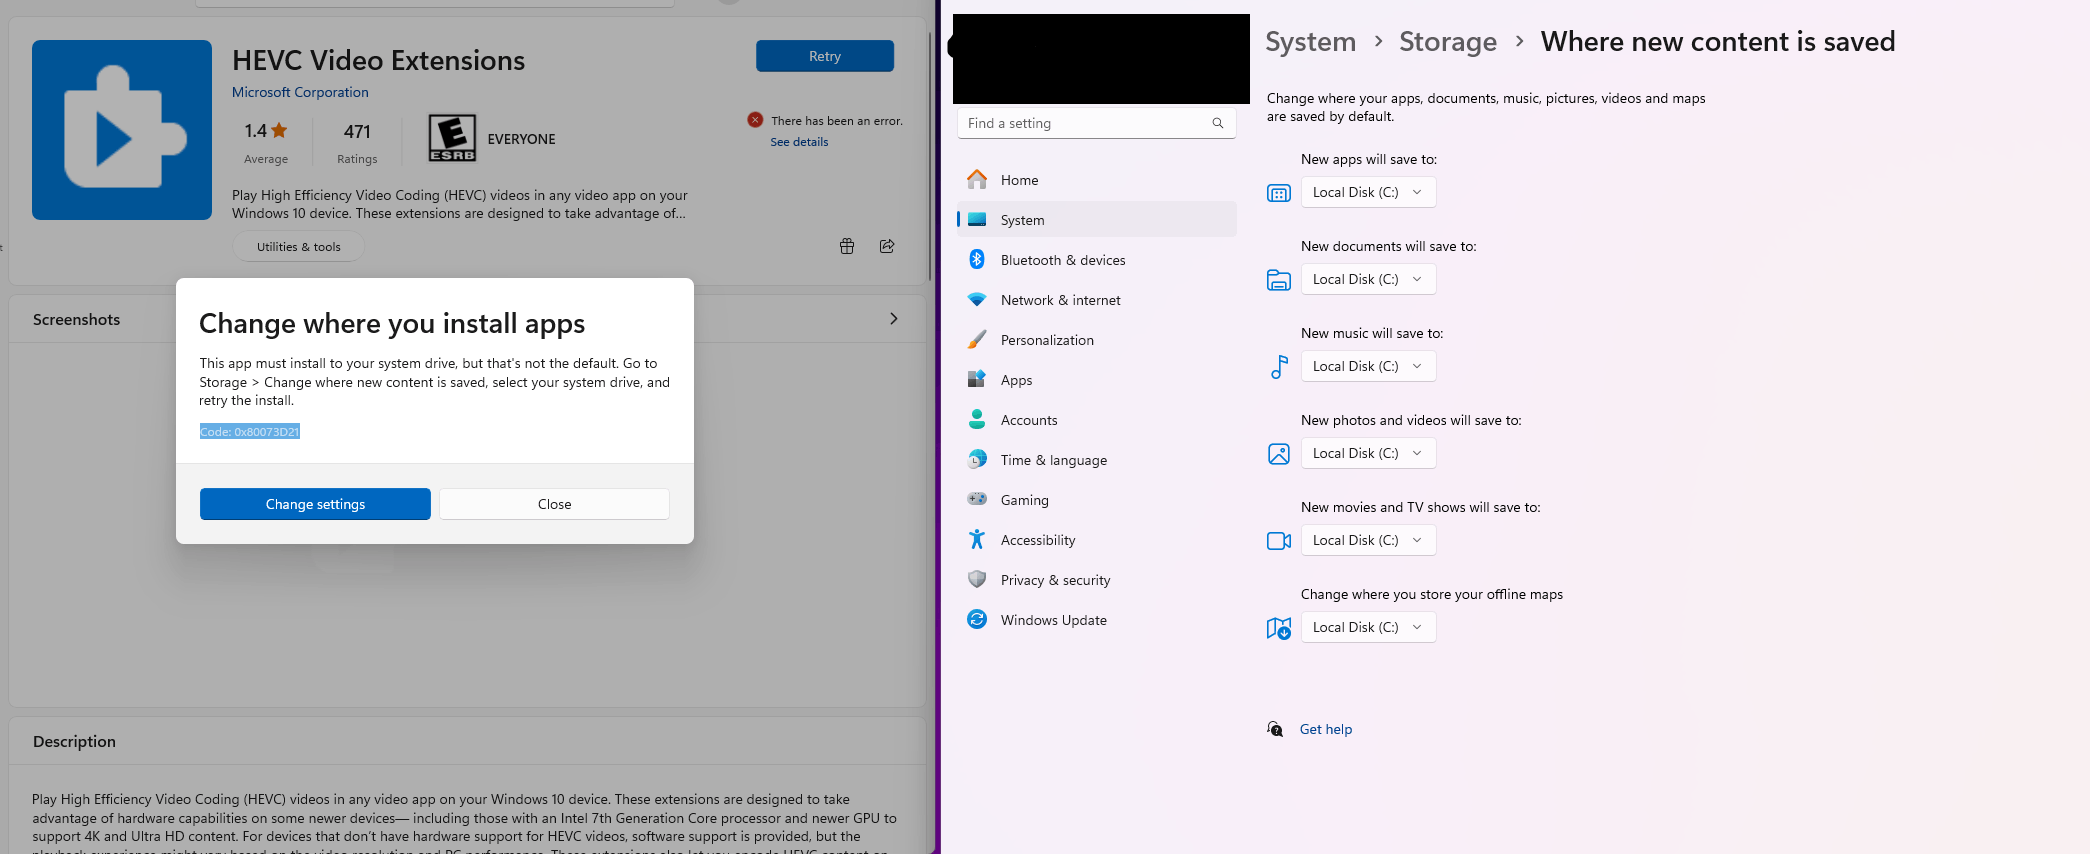This screenshot has height=864, width=2090.
Task: Open Time & language settings
Action: tap(1097, 460)
